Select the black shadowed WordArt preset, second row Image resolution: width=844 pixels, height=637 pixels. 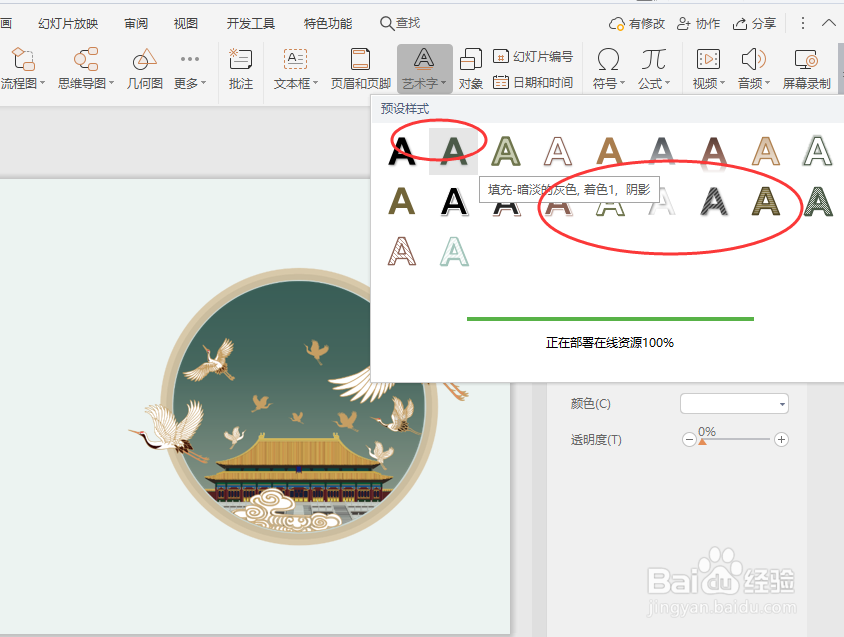(x=454, y=201)
